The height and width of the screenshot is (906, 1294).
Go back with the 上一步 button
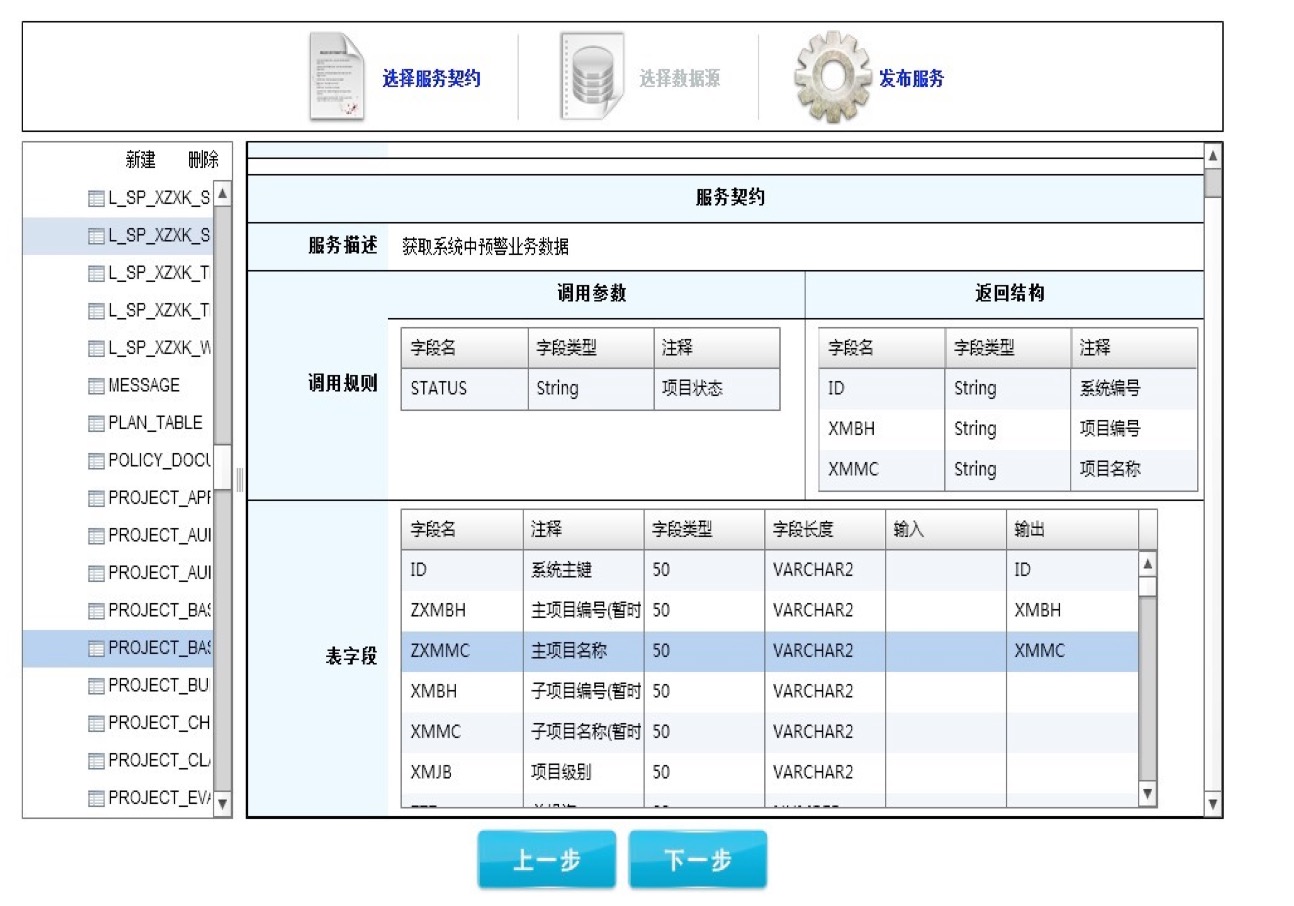pos(546,860)
